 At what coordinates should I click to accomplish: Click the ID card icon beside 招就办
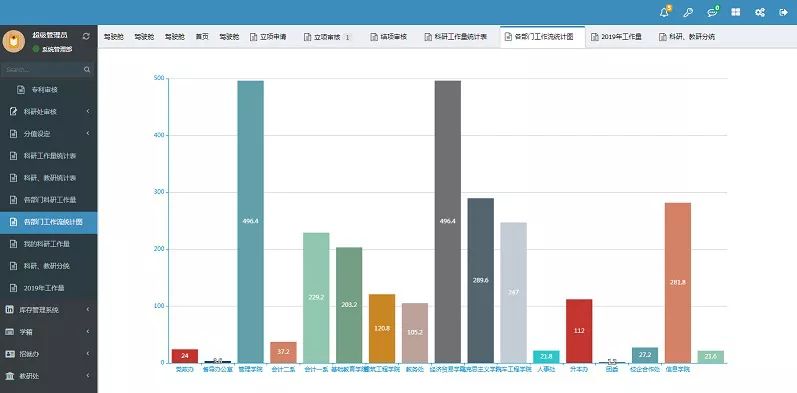click(10, 353)
